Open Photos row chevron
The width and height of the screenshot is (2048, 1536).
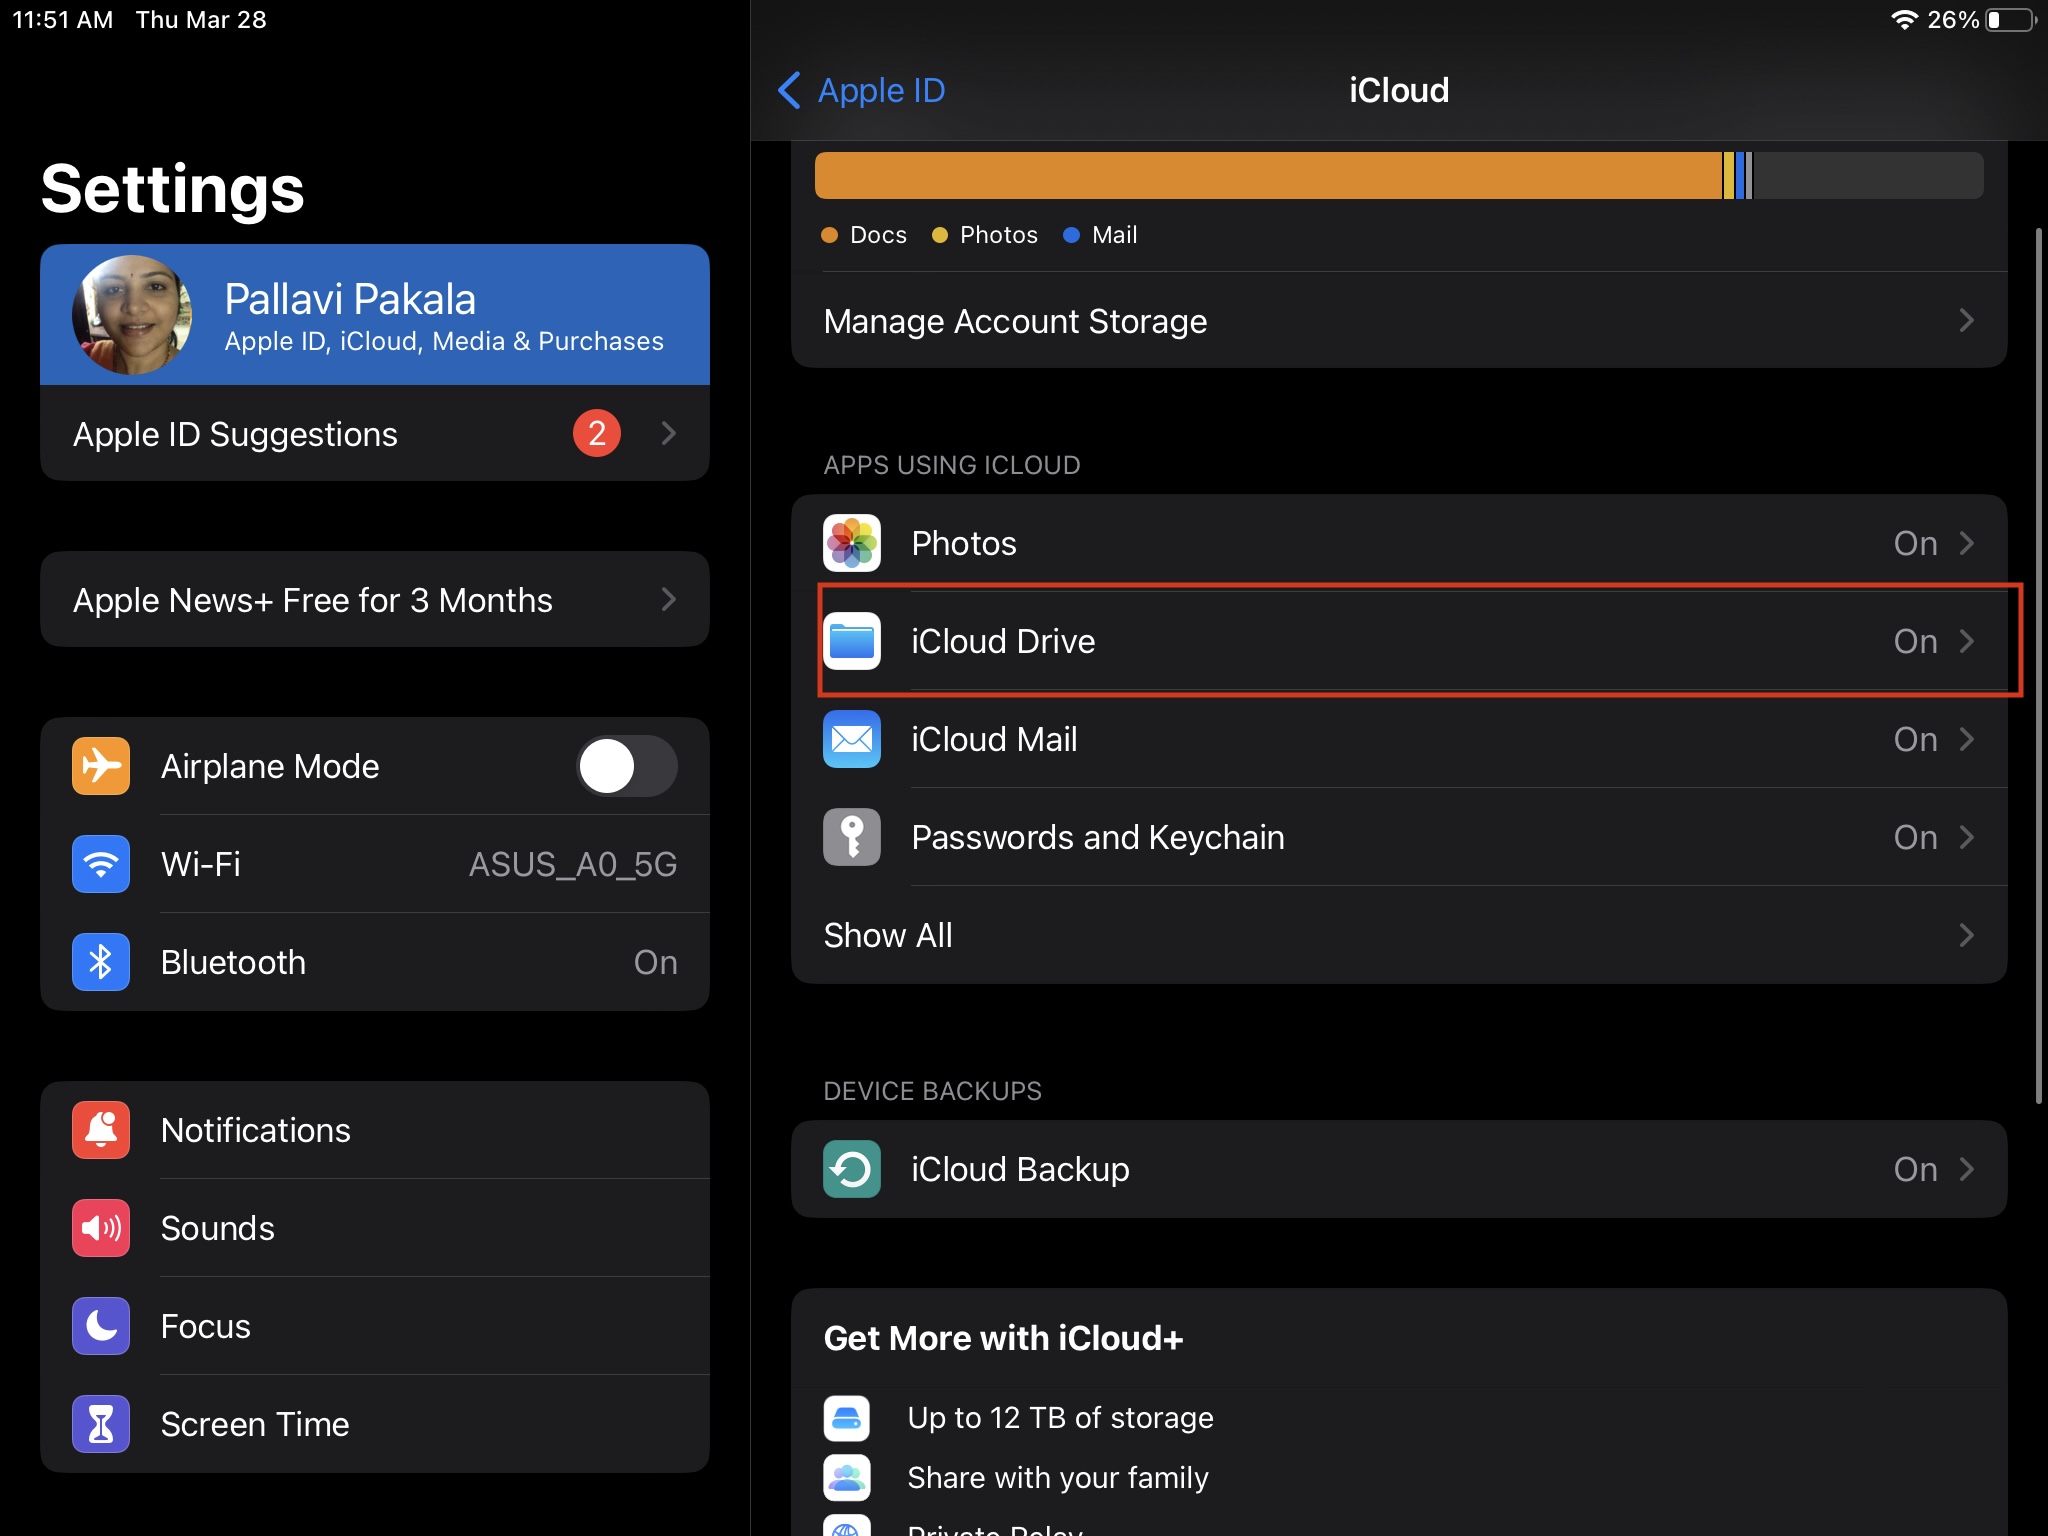pos(1966,543)
